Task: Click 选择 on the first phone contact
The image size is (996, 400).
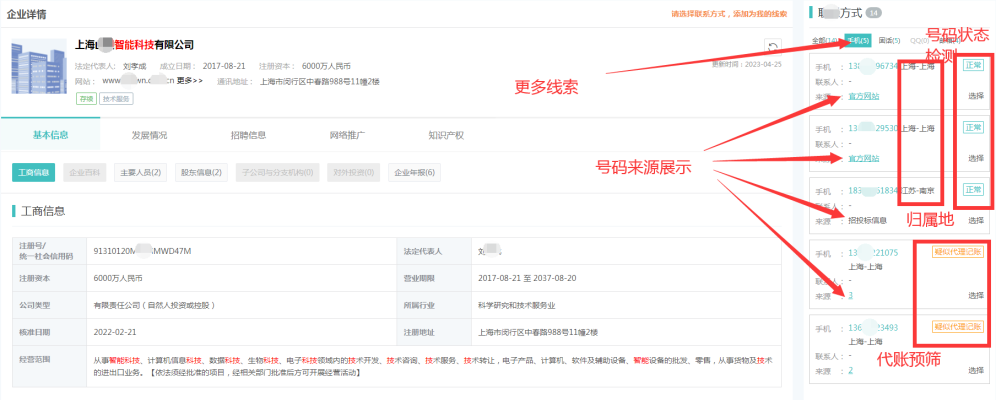Action: point(976,96)
